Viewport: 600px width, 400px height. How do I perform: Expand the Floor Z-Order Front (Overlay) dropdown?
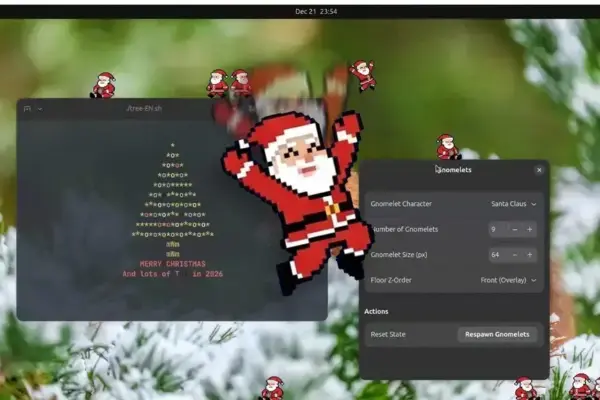(x=508, y=280)
